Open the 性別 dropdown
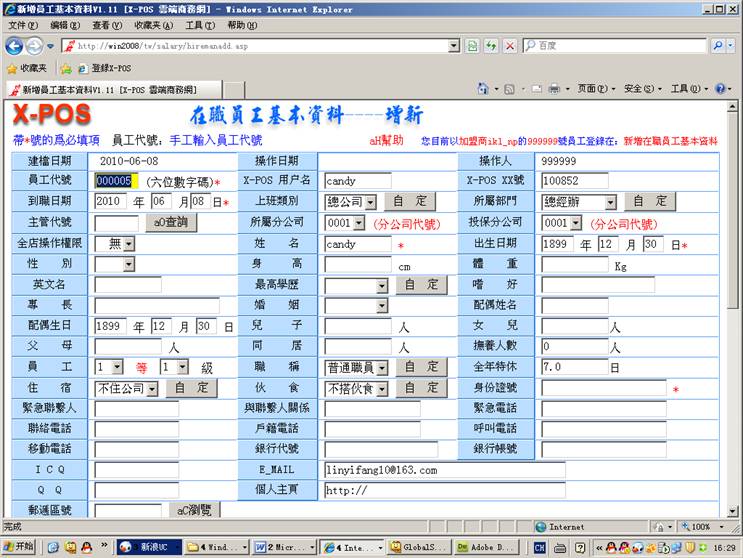 point(128,264)
